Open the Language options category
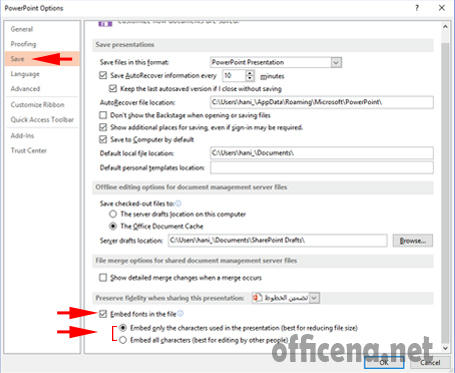 [x=25, y=74]
